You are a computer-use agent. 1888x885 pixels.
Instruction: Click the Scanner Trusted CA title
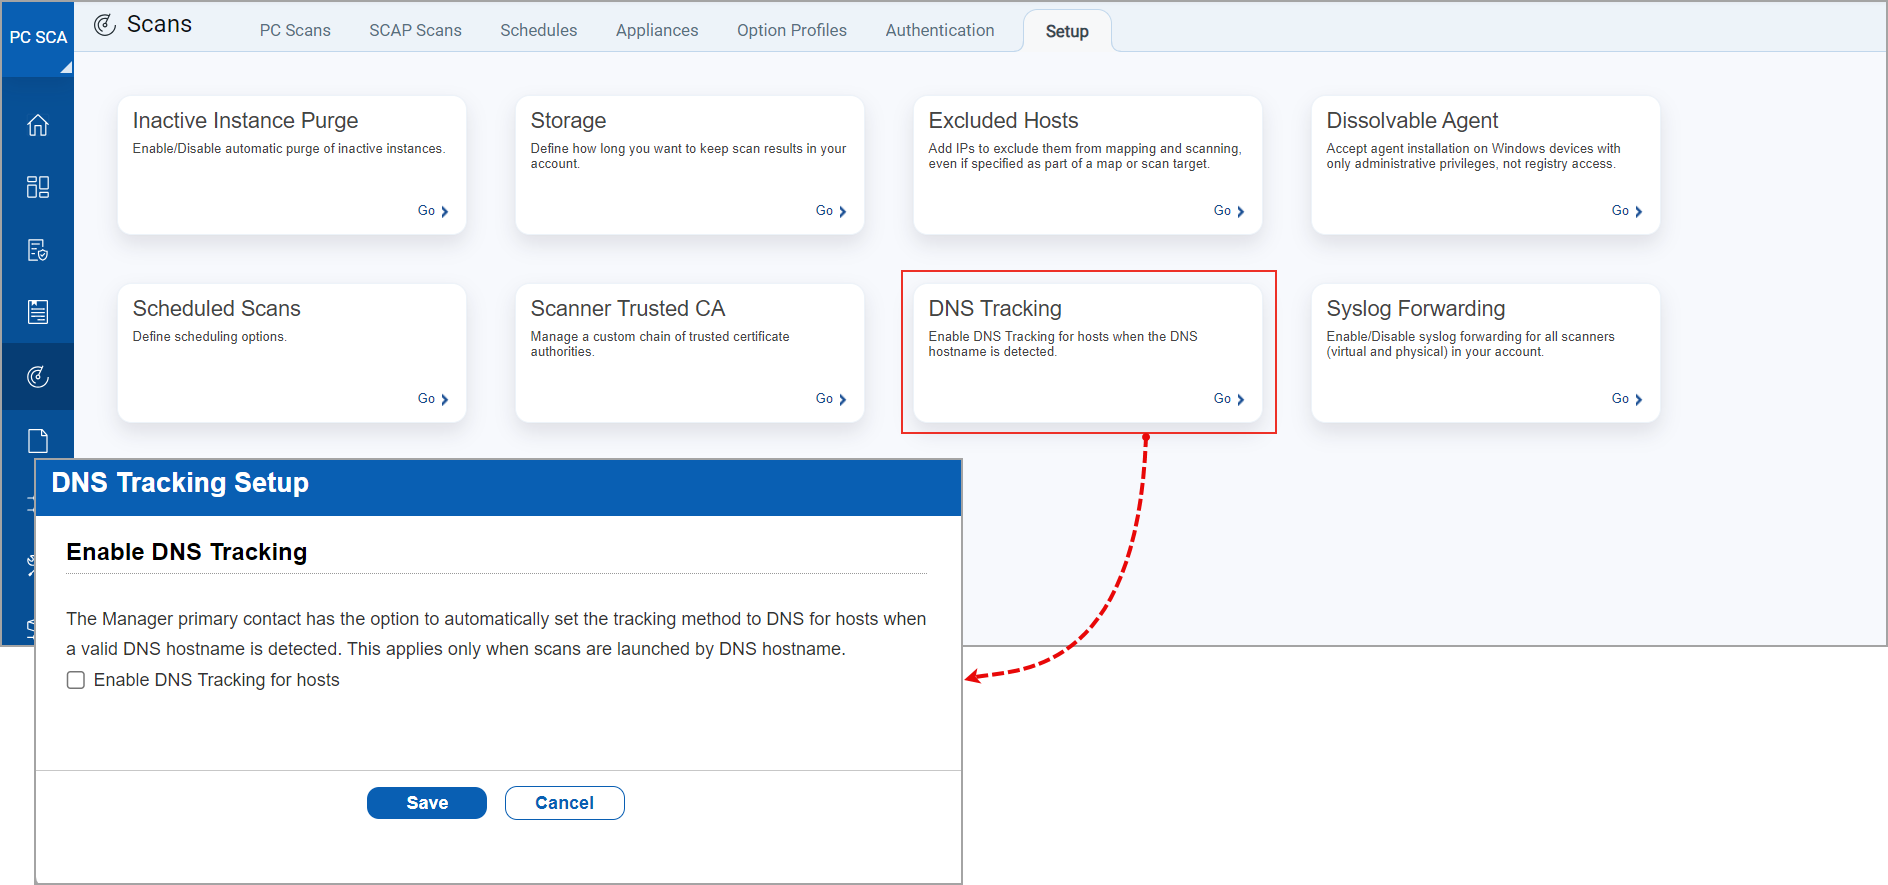[627, 308]
